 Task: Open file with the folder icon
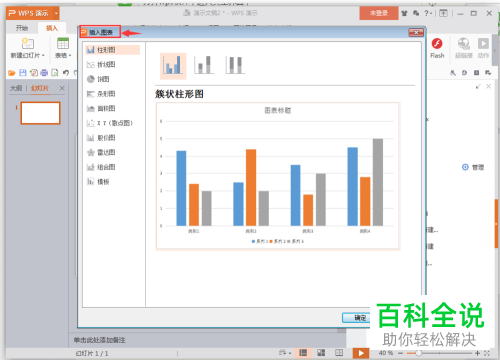tap(12, 73)
